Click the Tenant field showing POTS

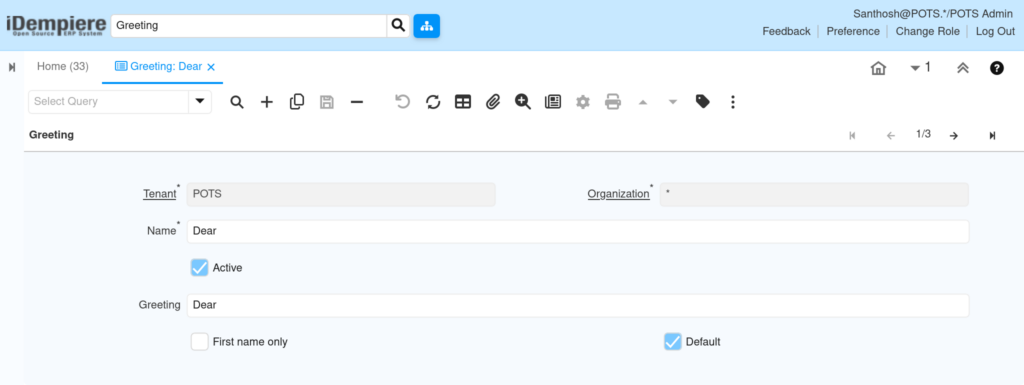click(341, 194)
